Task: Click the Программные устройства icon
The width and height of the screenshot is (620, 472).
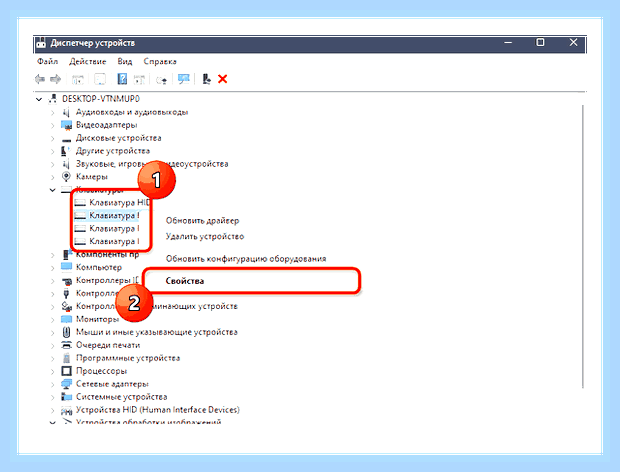Action: (x=66, y=358)
